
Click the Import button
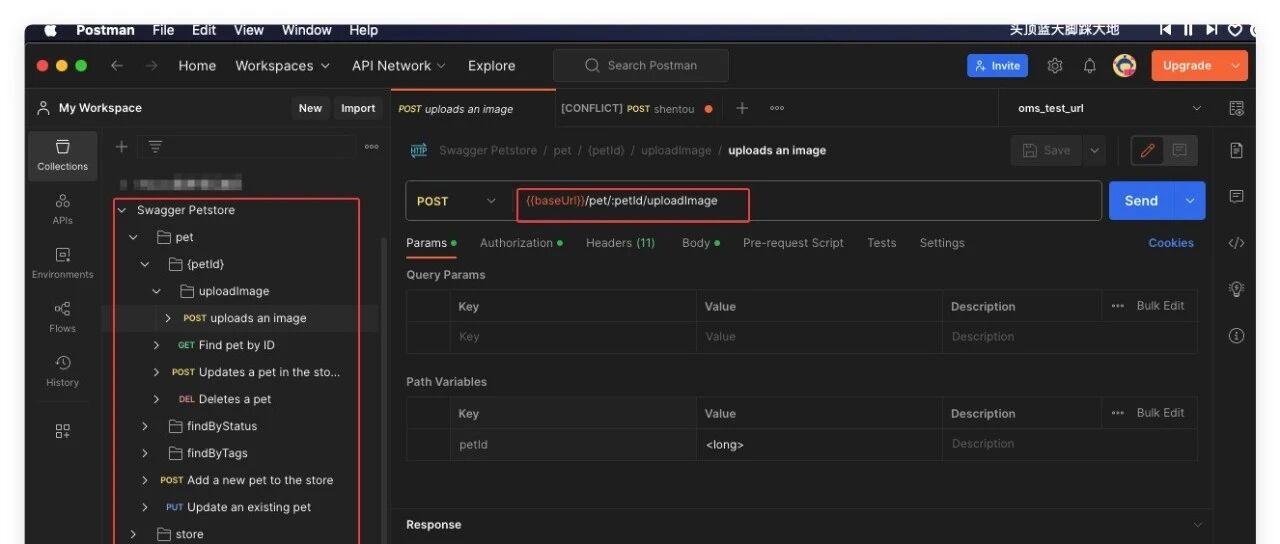point(358,108)
